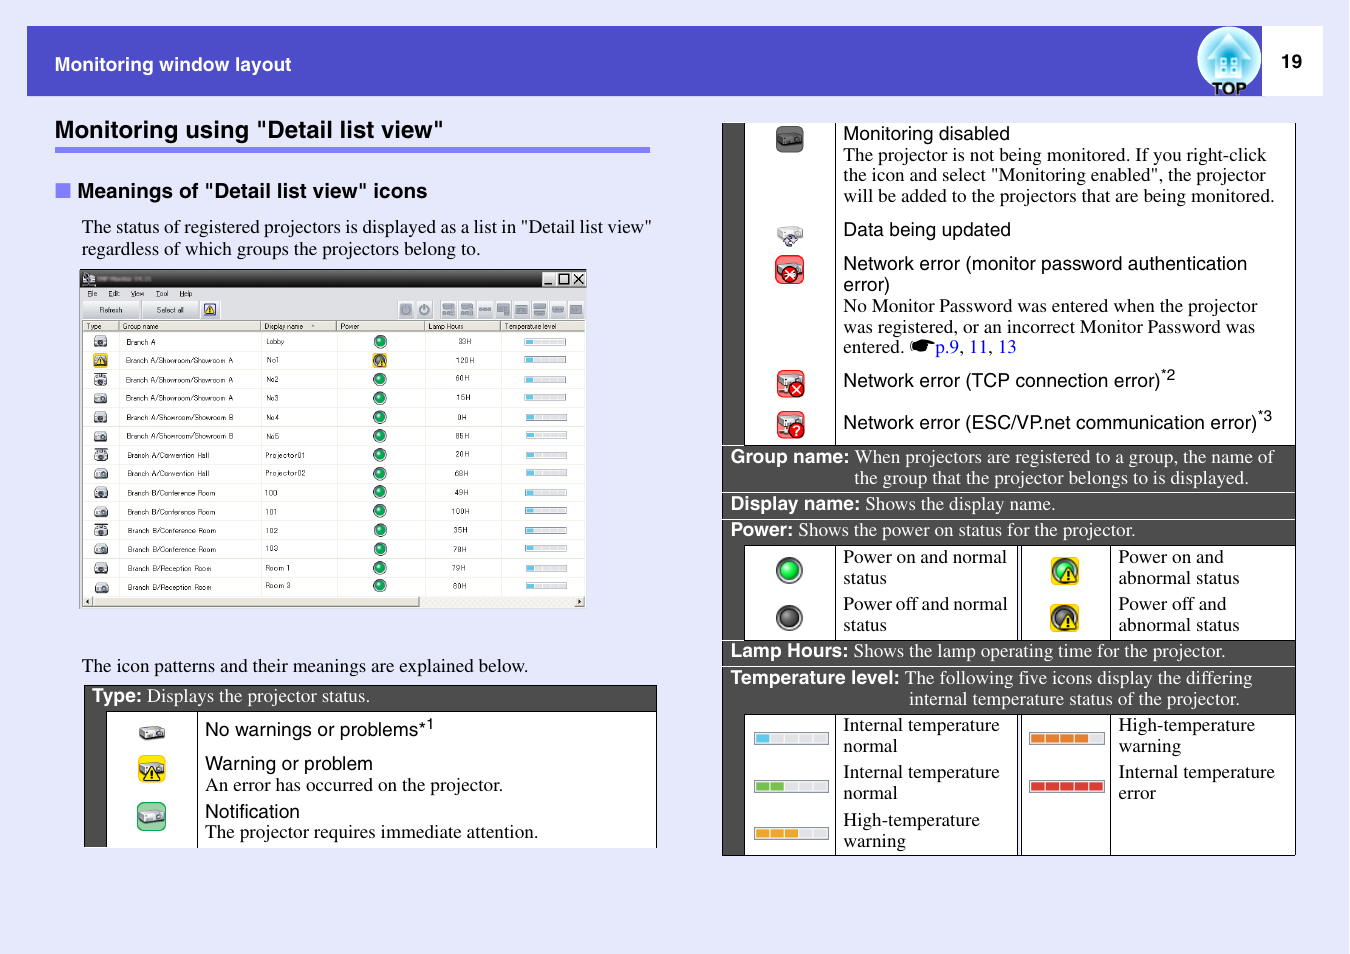1350x954 pixels.
Task: Click the warning type icon for No1 projector
Action: point(101,361)
